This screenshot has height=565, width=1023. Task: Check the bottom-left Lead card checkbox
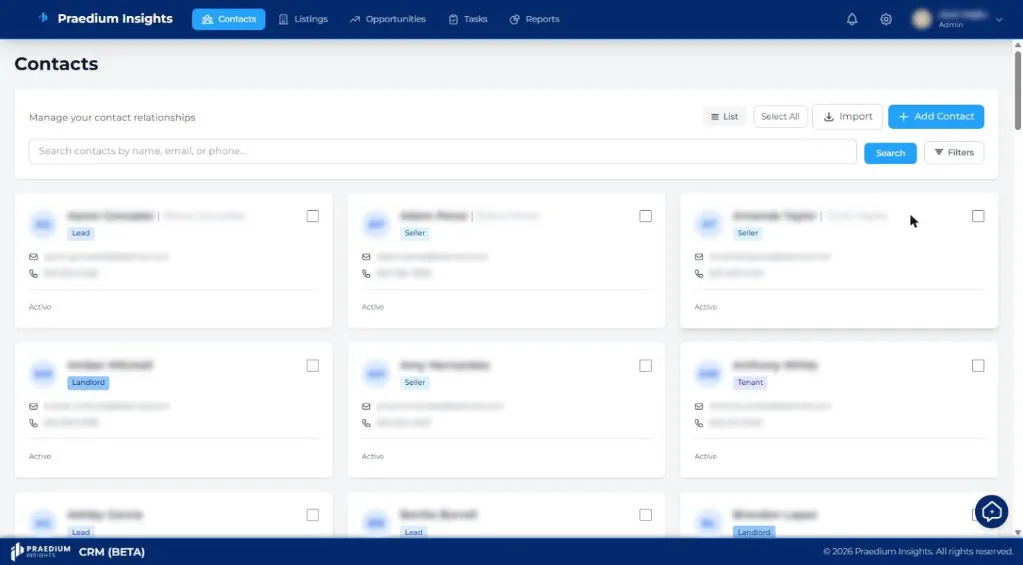pos(313,515)
